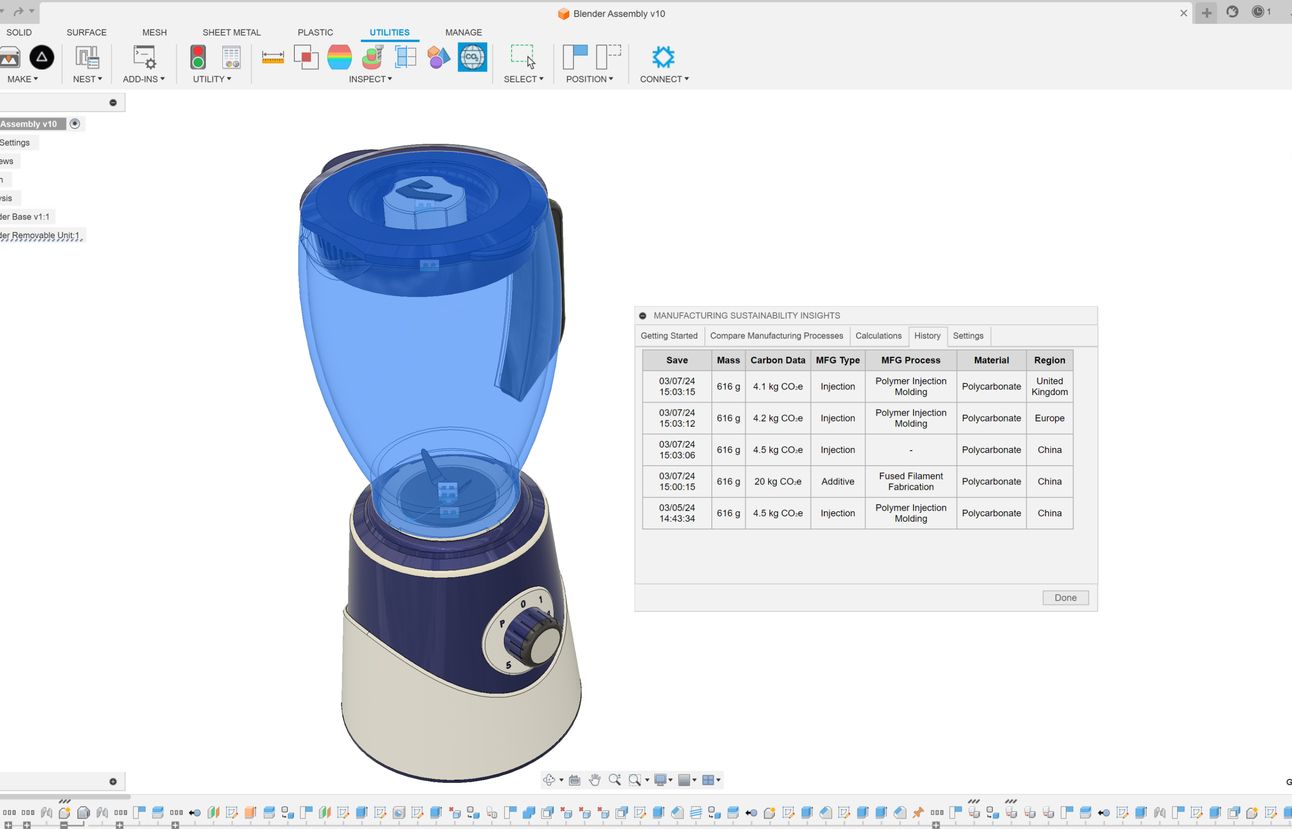The image size is (1292, 829).
Task: Collapse the Manufacturing Sustainability Insights panel
Action: point(643,316)
